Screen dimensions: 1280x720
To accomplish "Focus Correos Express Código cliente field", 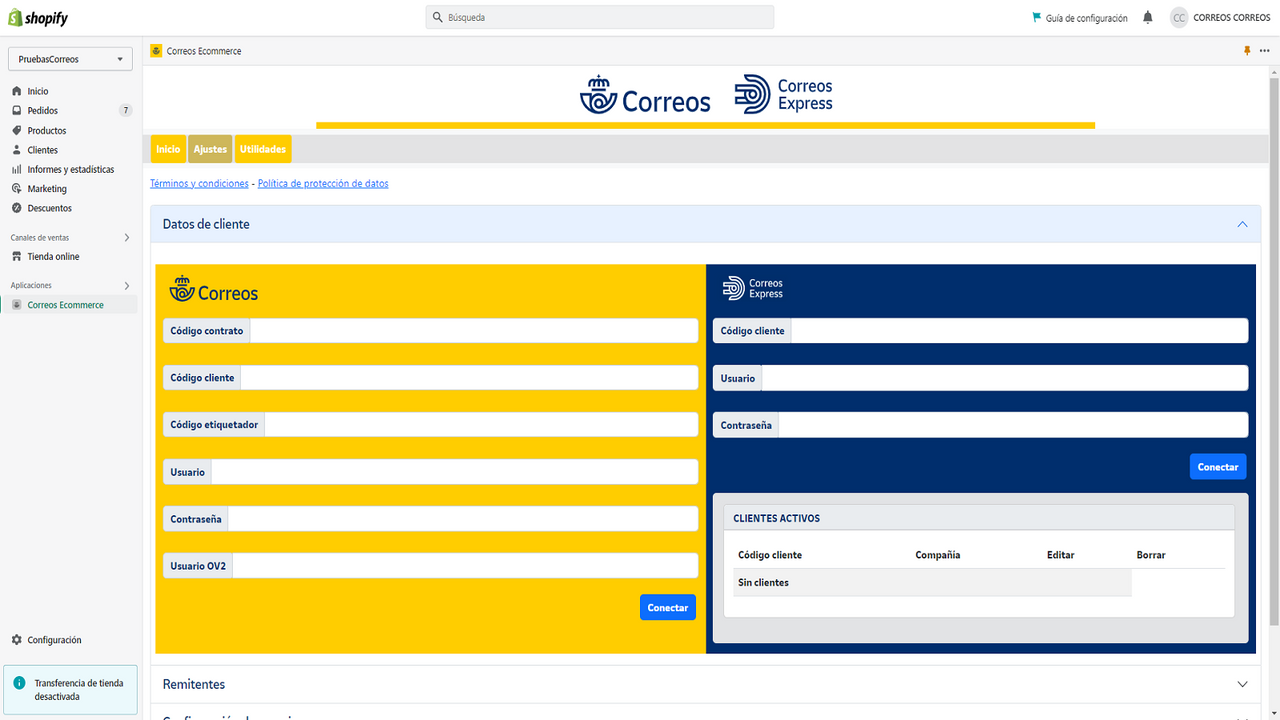I will (1019, 331).
